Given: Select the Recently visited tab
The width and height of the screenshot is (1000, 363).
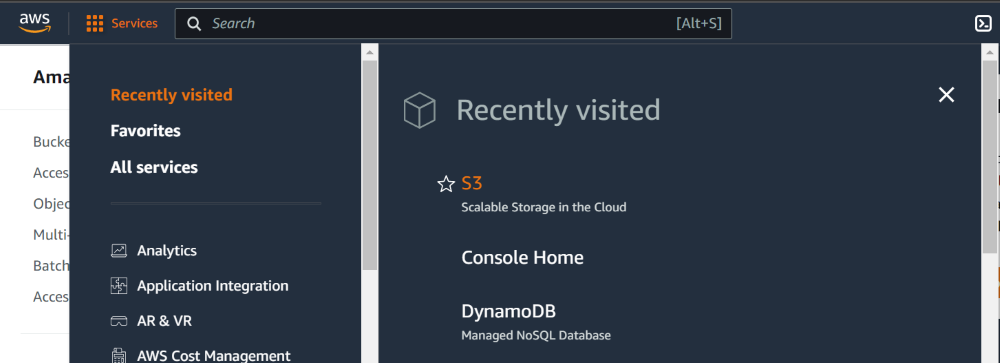Looking at the screenshot, I should [172, 94].
